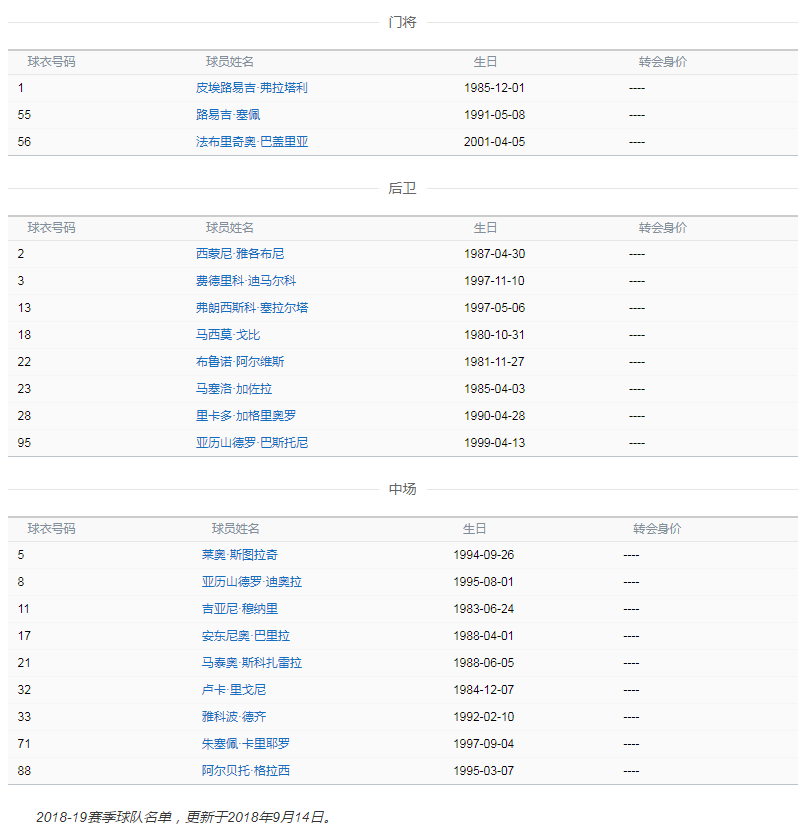Click 朱塞佩·卡里耶罗 player link
The image size is (803, 825).
(x=245, y=744)
